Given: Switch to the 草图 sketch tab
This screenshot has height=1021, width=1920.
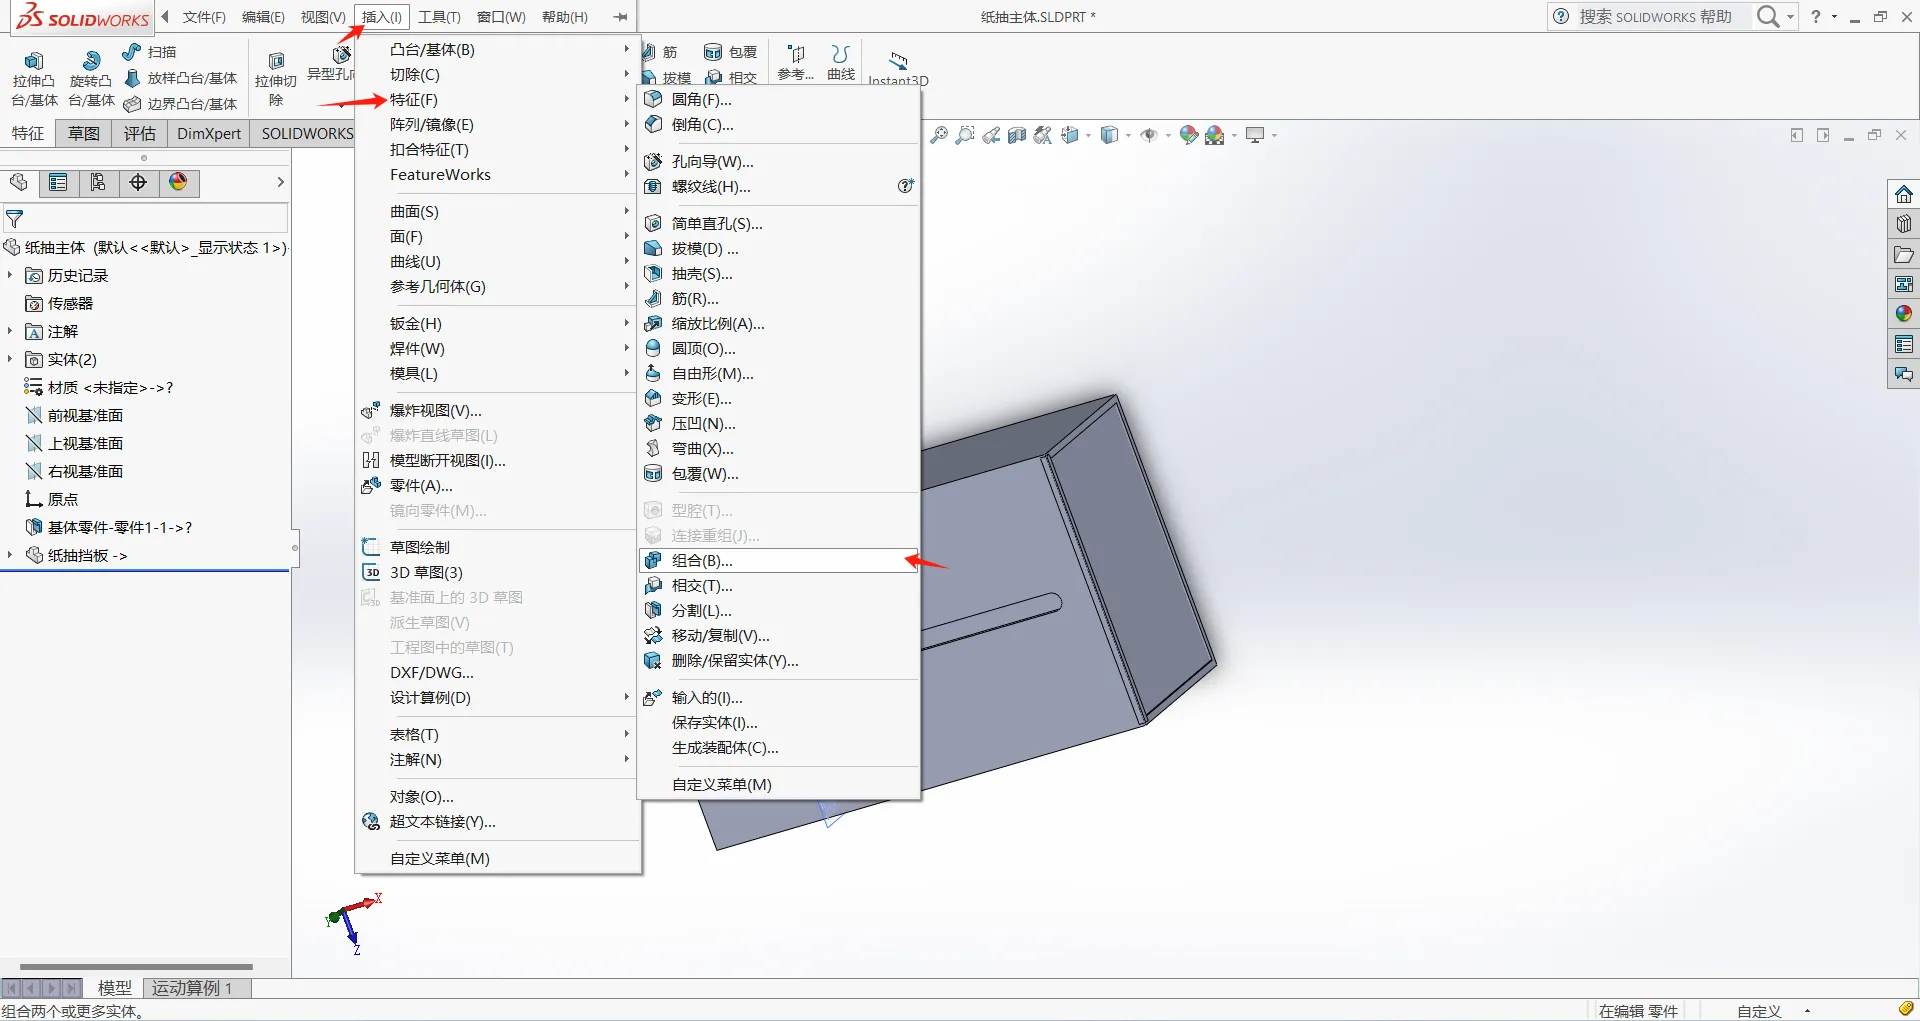Looking at the screenshot, I should (84, 134).
